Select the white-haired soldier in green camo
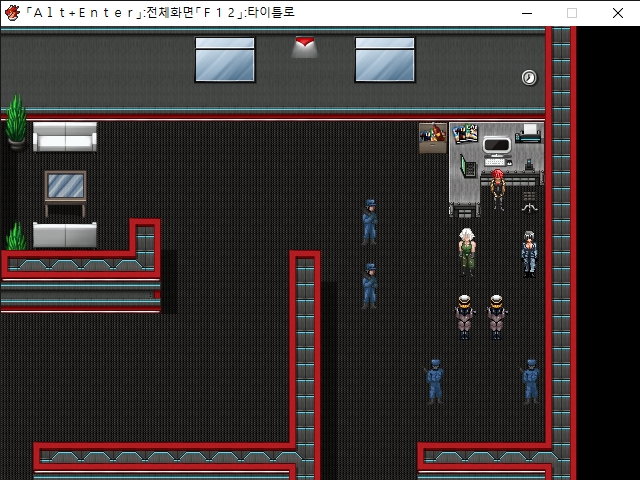This screenshot has width=640, height=480. [x=467, y=252]
